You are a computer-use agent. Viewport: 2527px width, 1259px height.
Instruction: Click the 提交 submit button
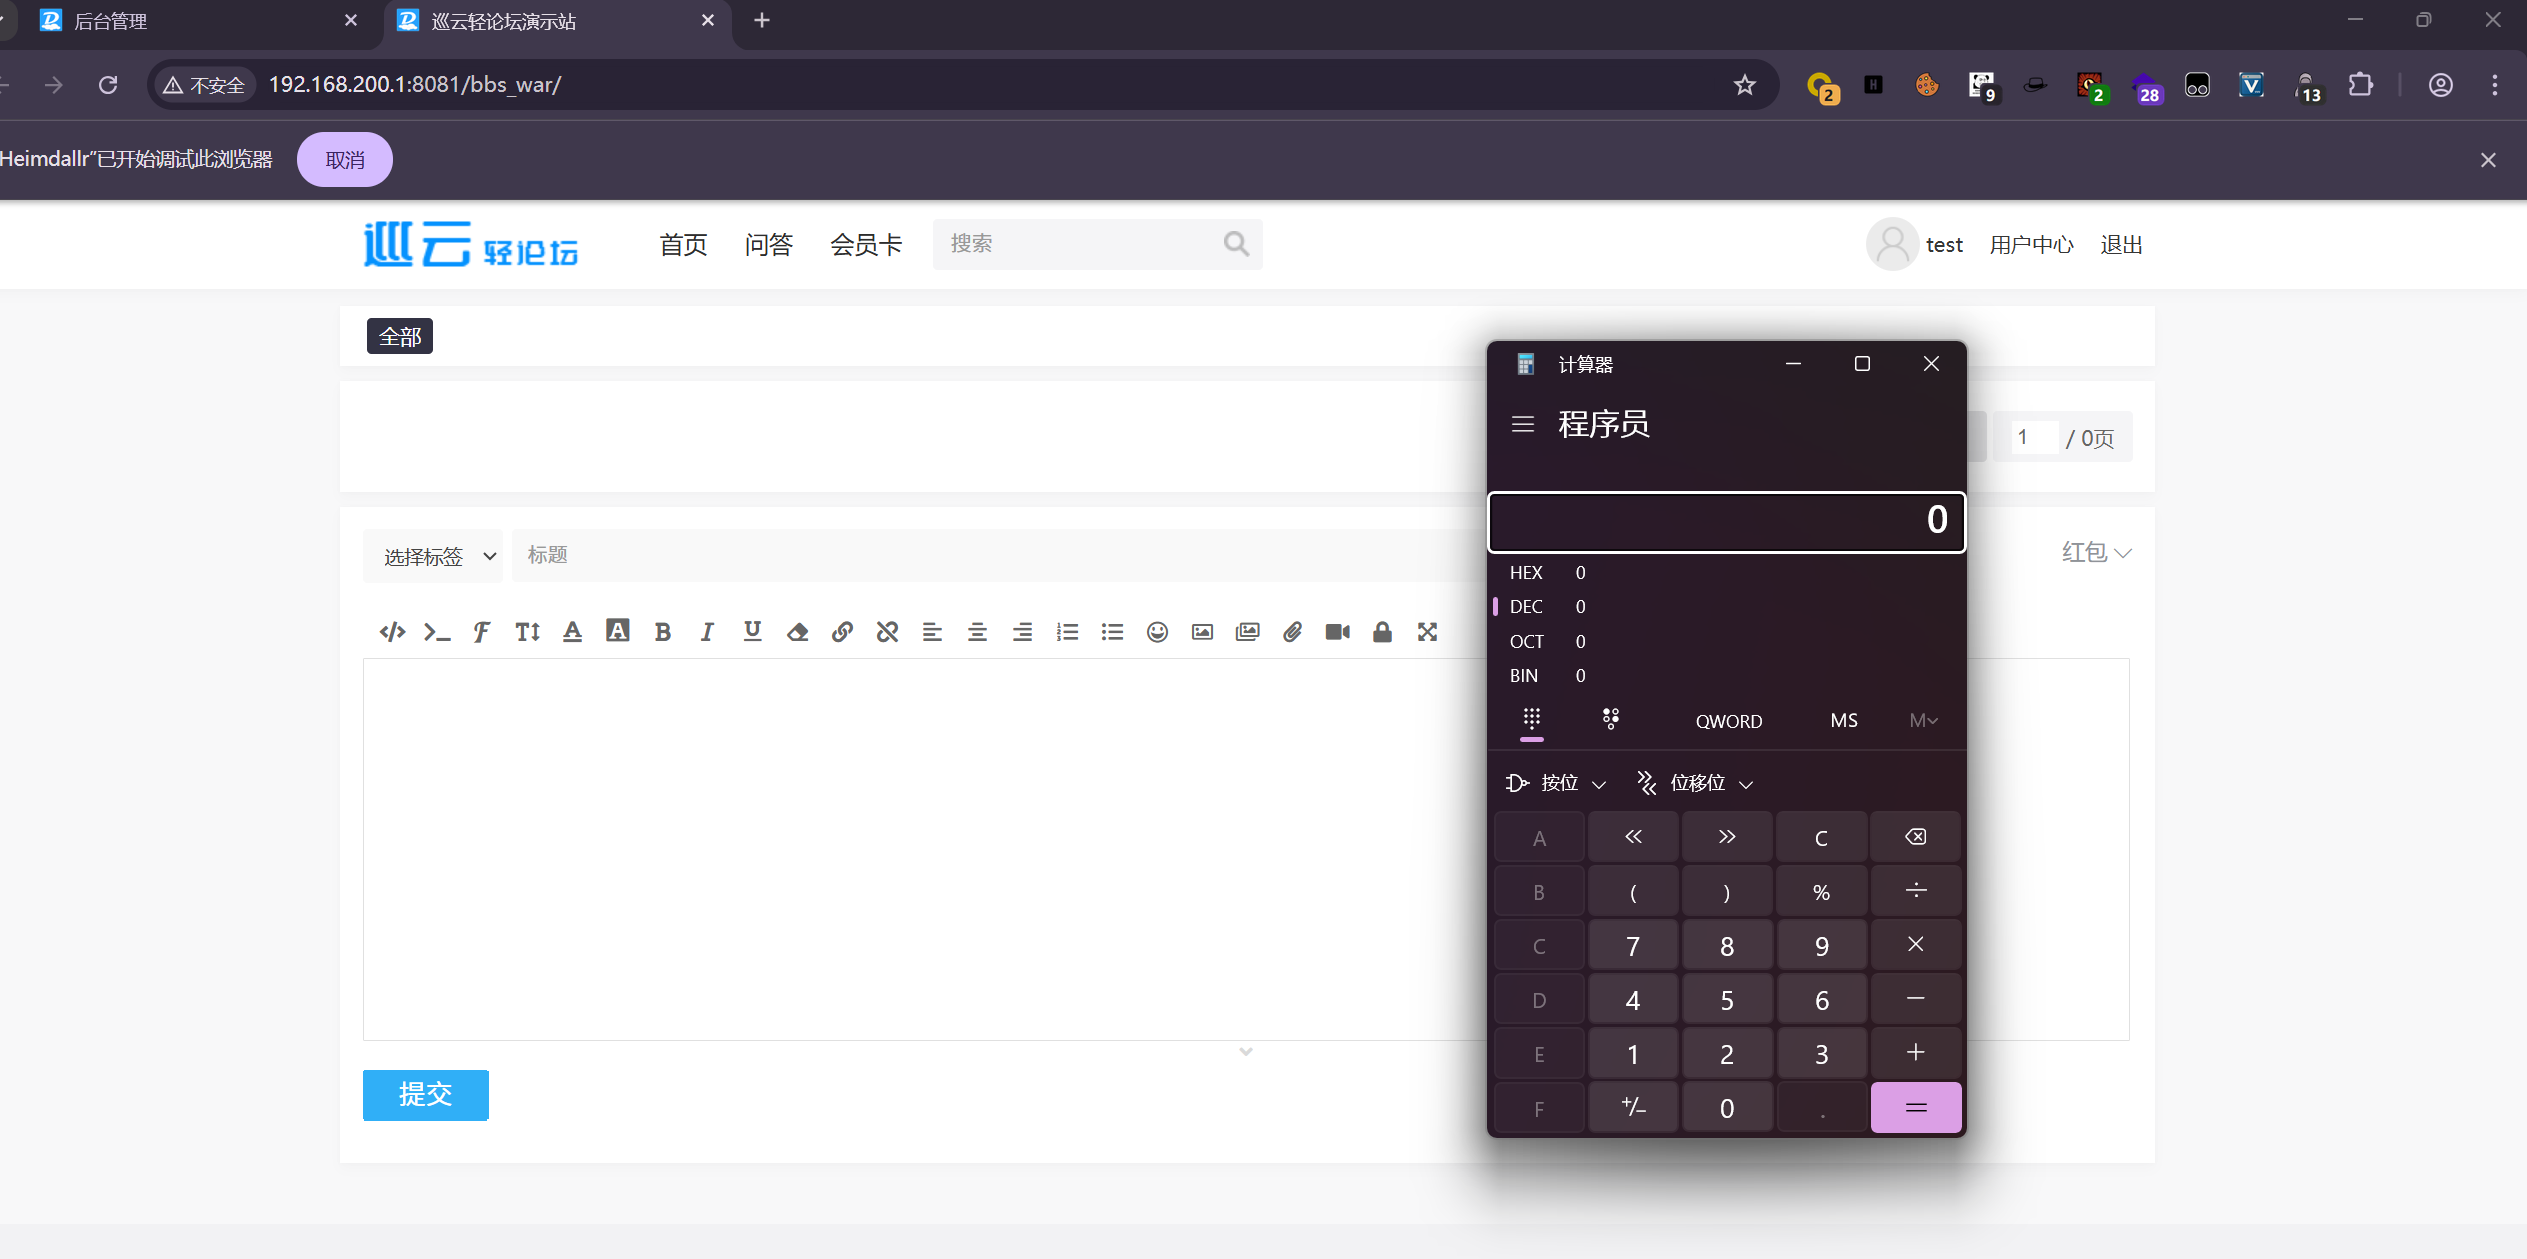(425, 1095)
